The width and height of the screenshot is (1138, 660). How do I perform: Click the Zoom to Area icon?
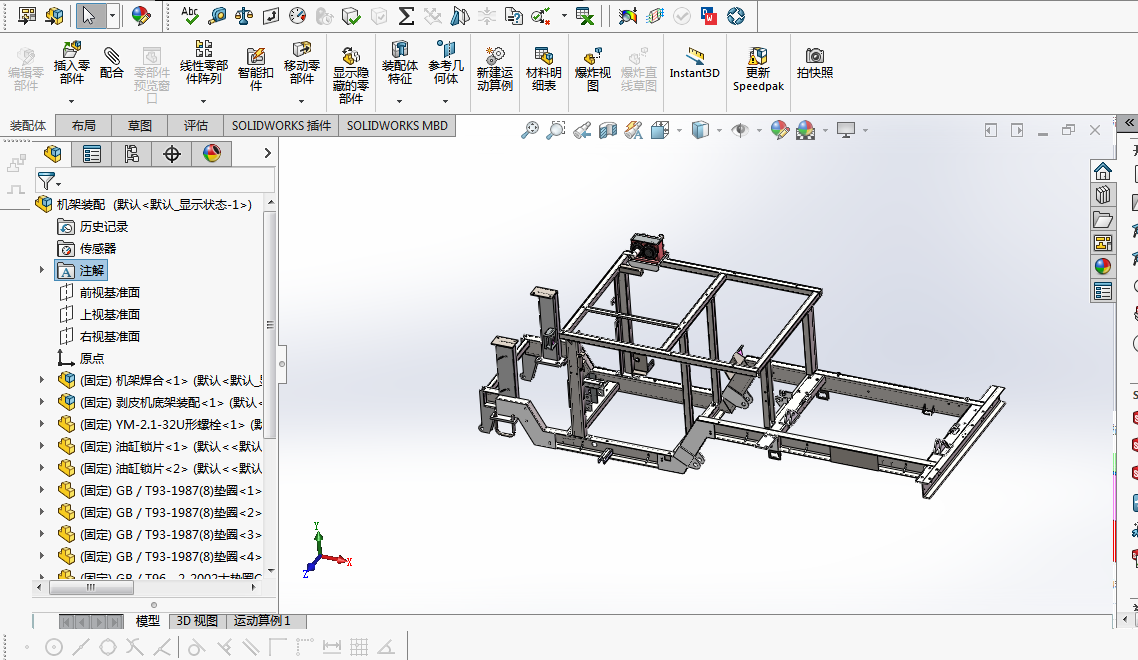point(556,130)
